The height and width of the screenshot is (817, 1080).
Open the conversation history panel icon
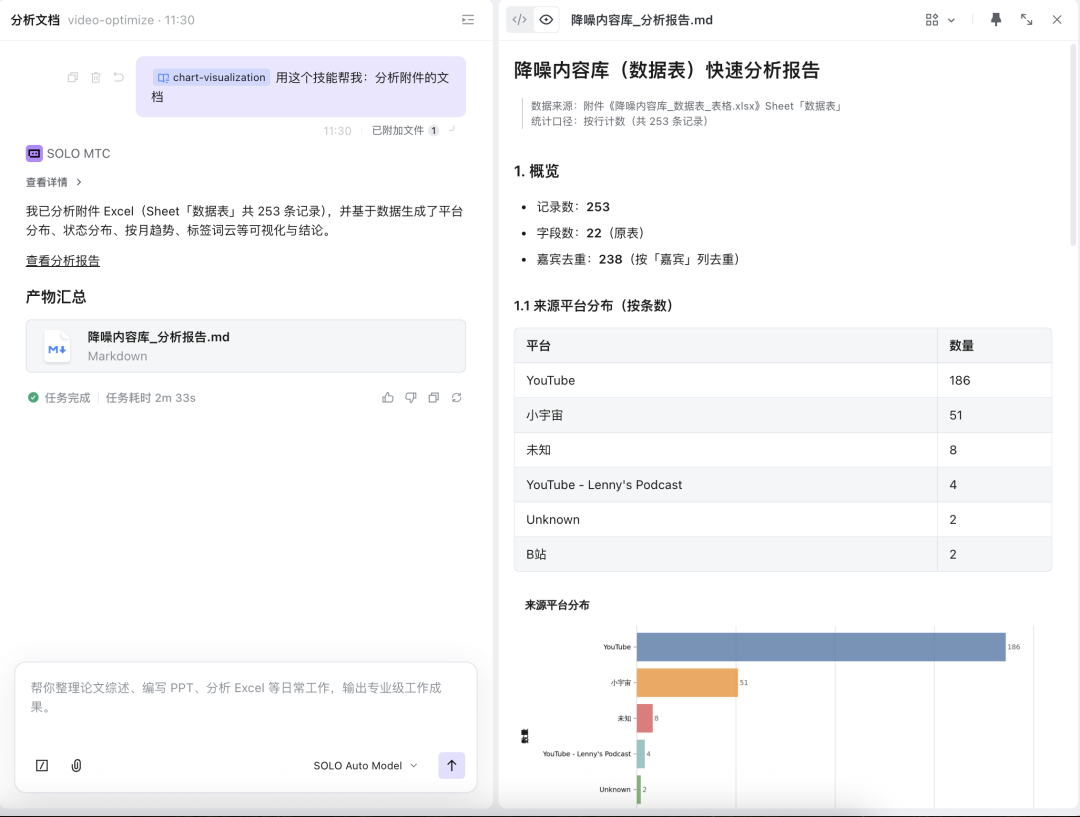[467, 19]
